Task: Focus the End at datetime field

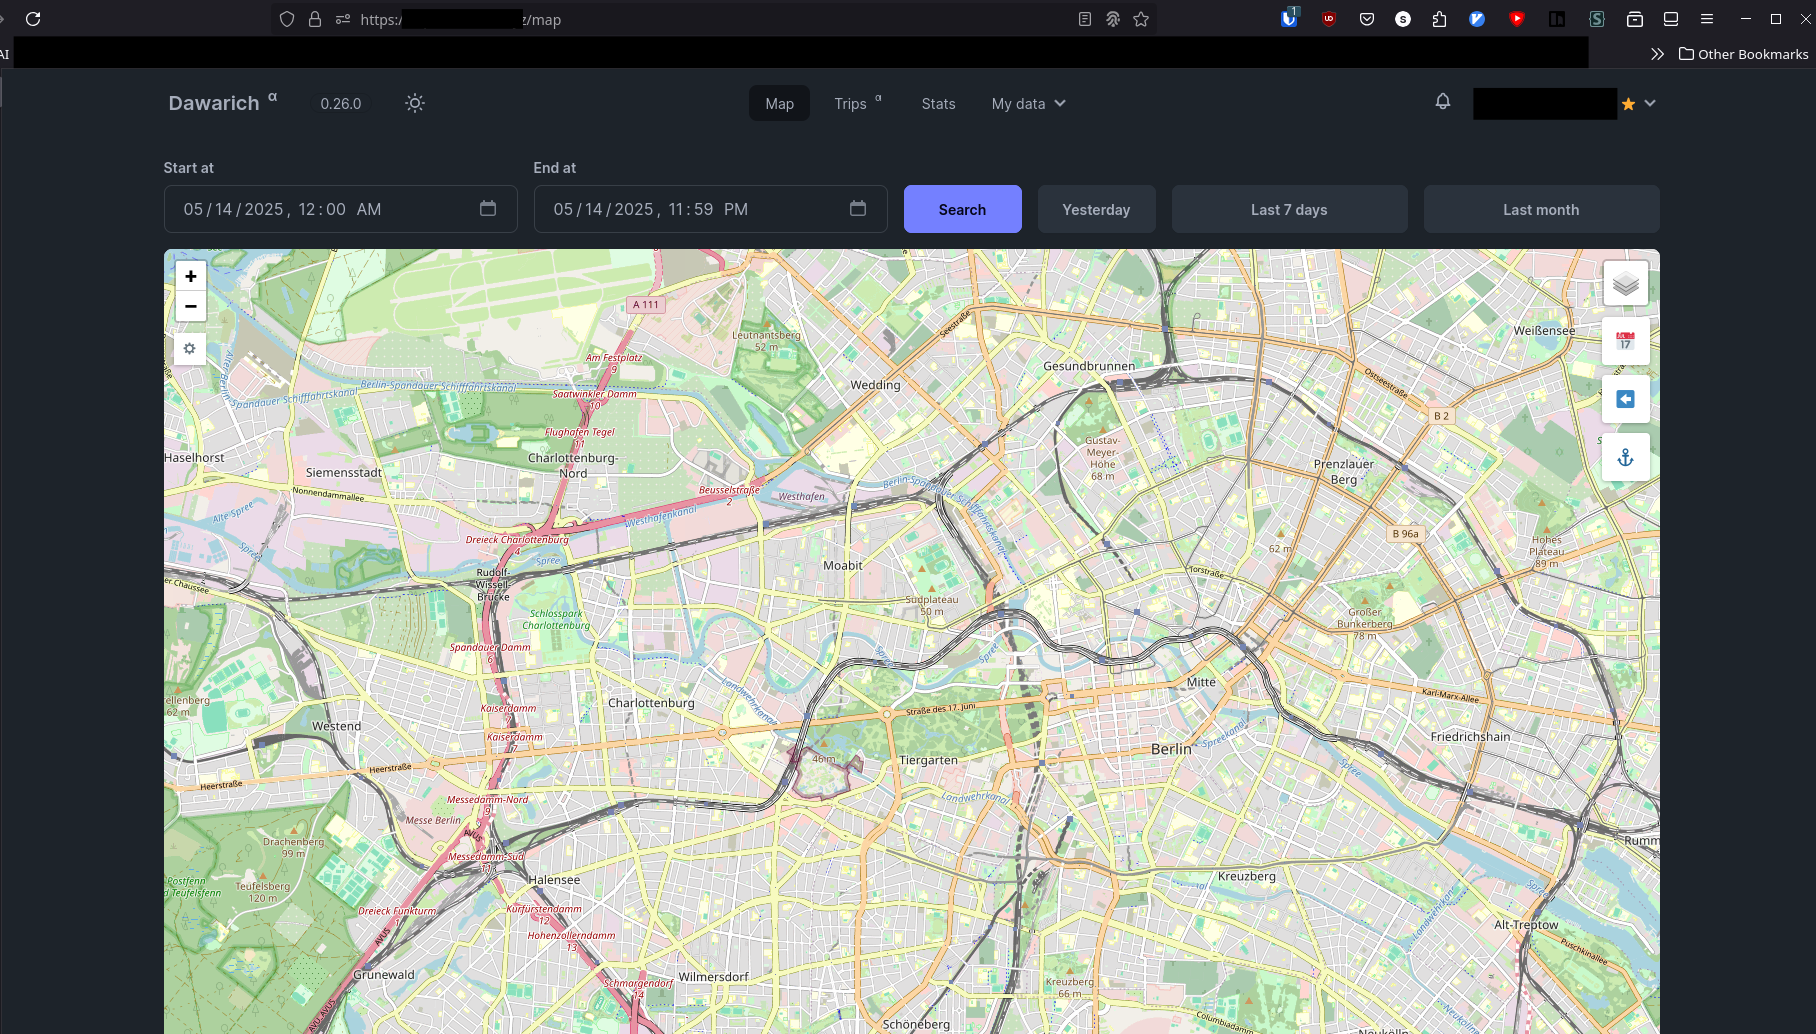Action: coord(710,209)
